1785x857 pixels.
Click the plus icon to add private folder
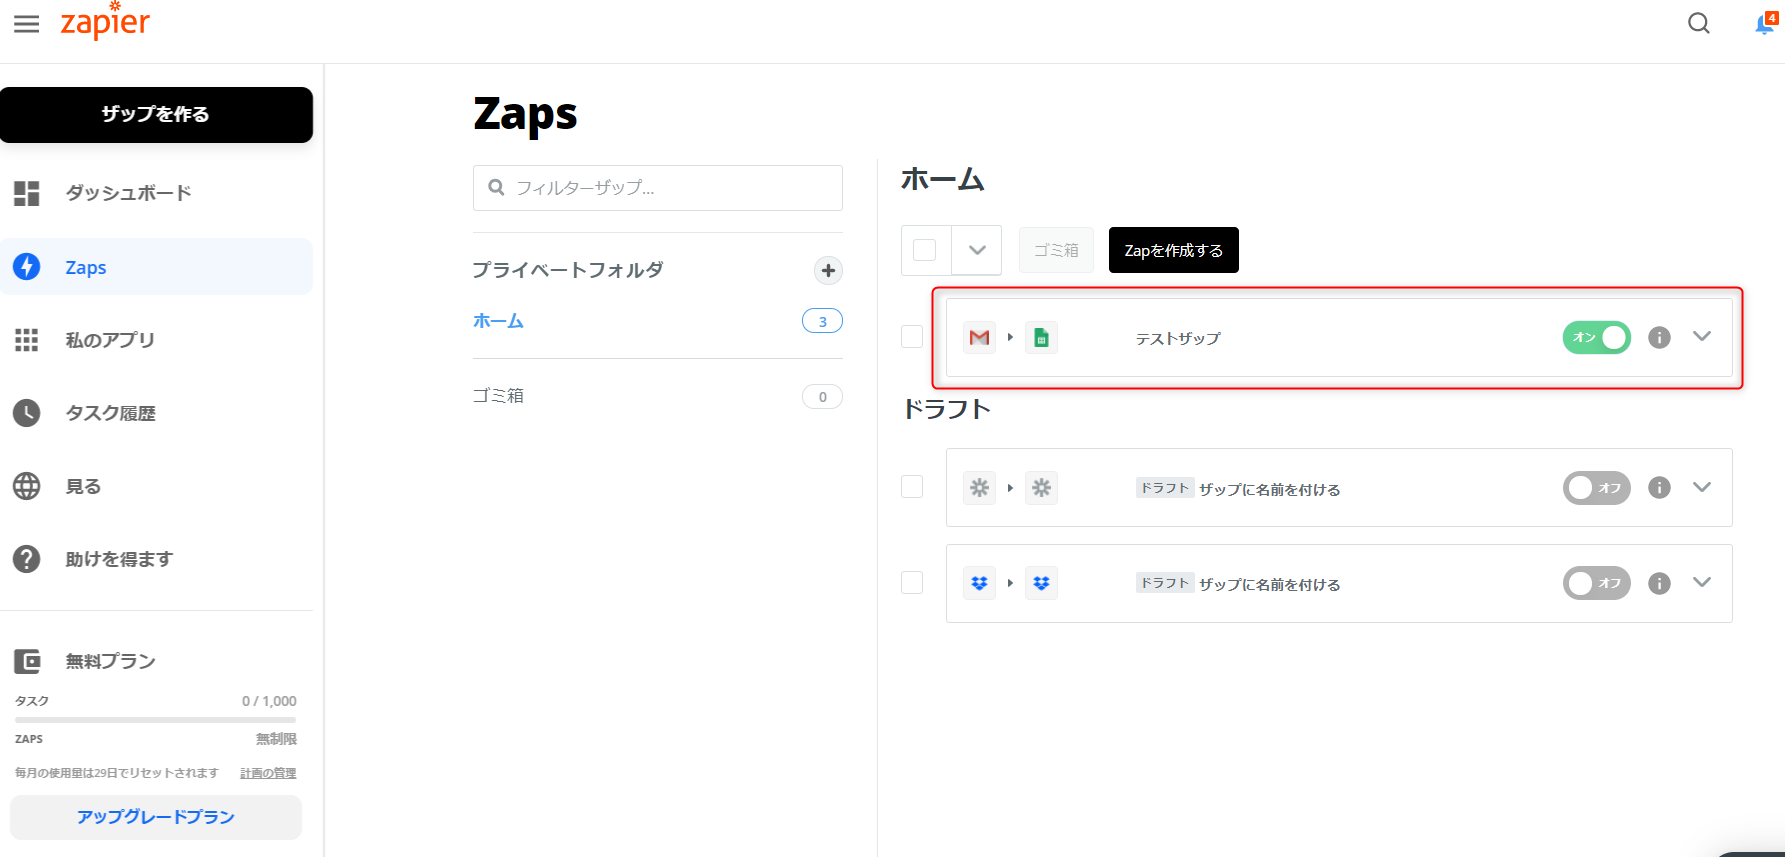tap(828, 270)
